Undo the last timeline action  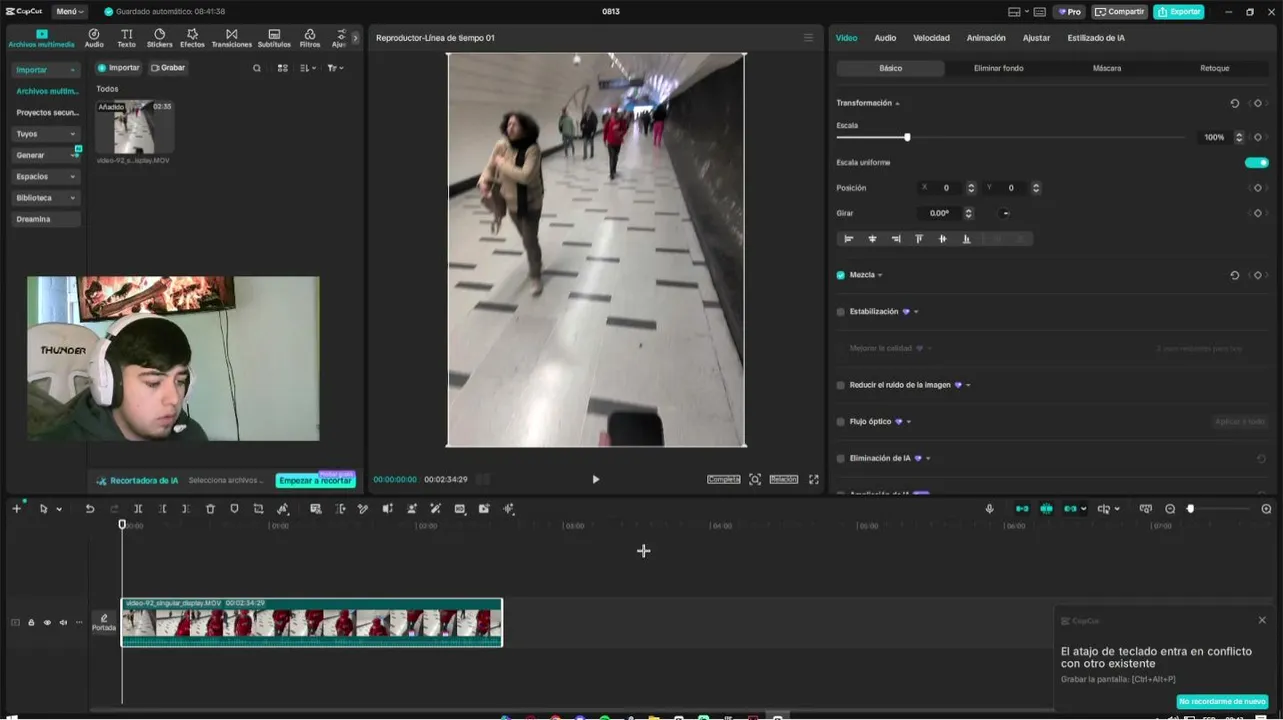(90, 509)
